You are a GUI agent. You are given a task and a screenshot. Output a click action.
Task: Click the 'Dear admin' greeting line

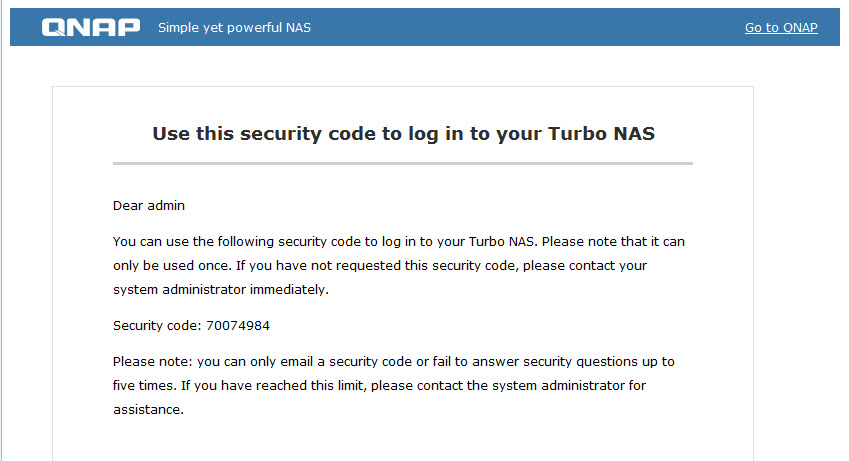click(149, 206)
